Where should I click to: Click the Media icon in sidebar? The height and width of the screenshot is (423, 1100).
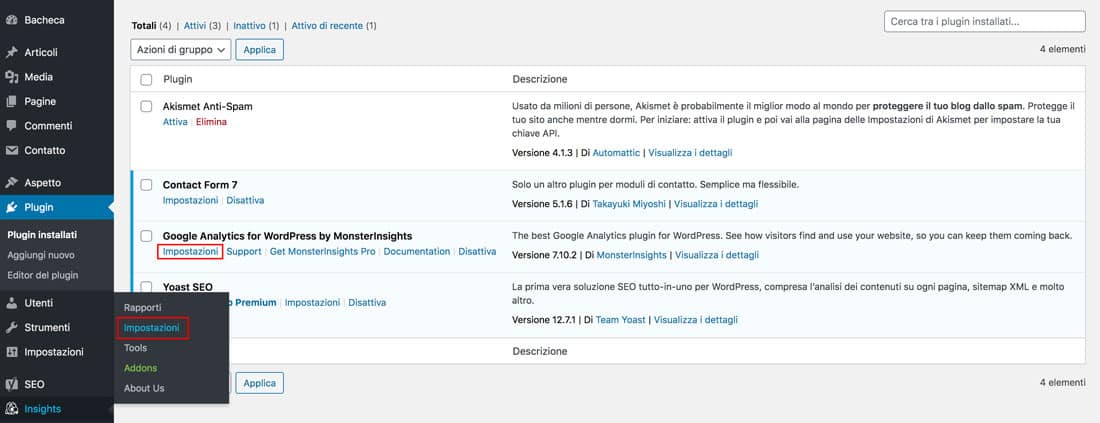pos(11,77)
